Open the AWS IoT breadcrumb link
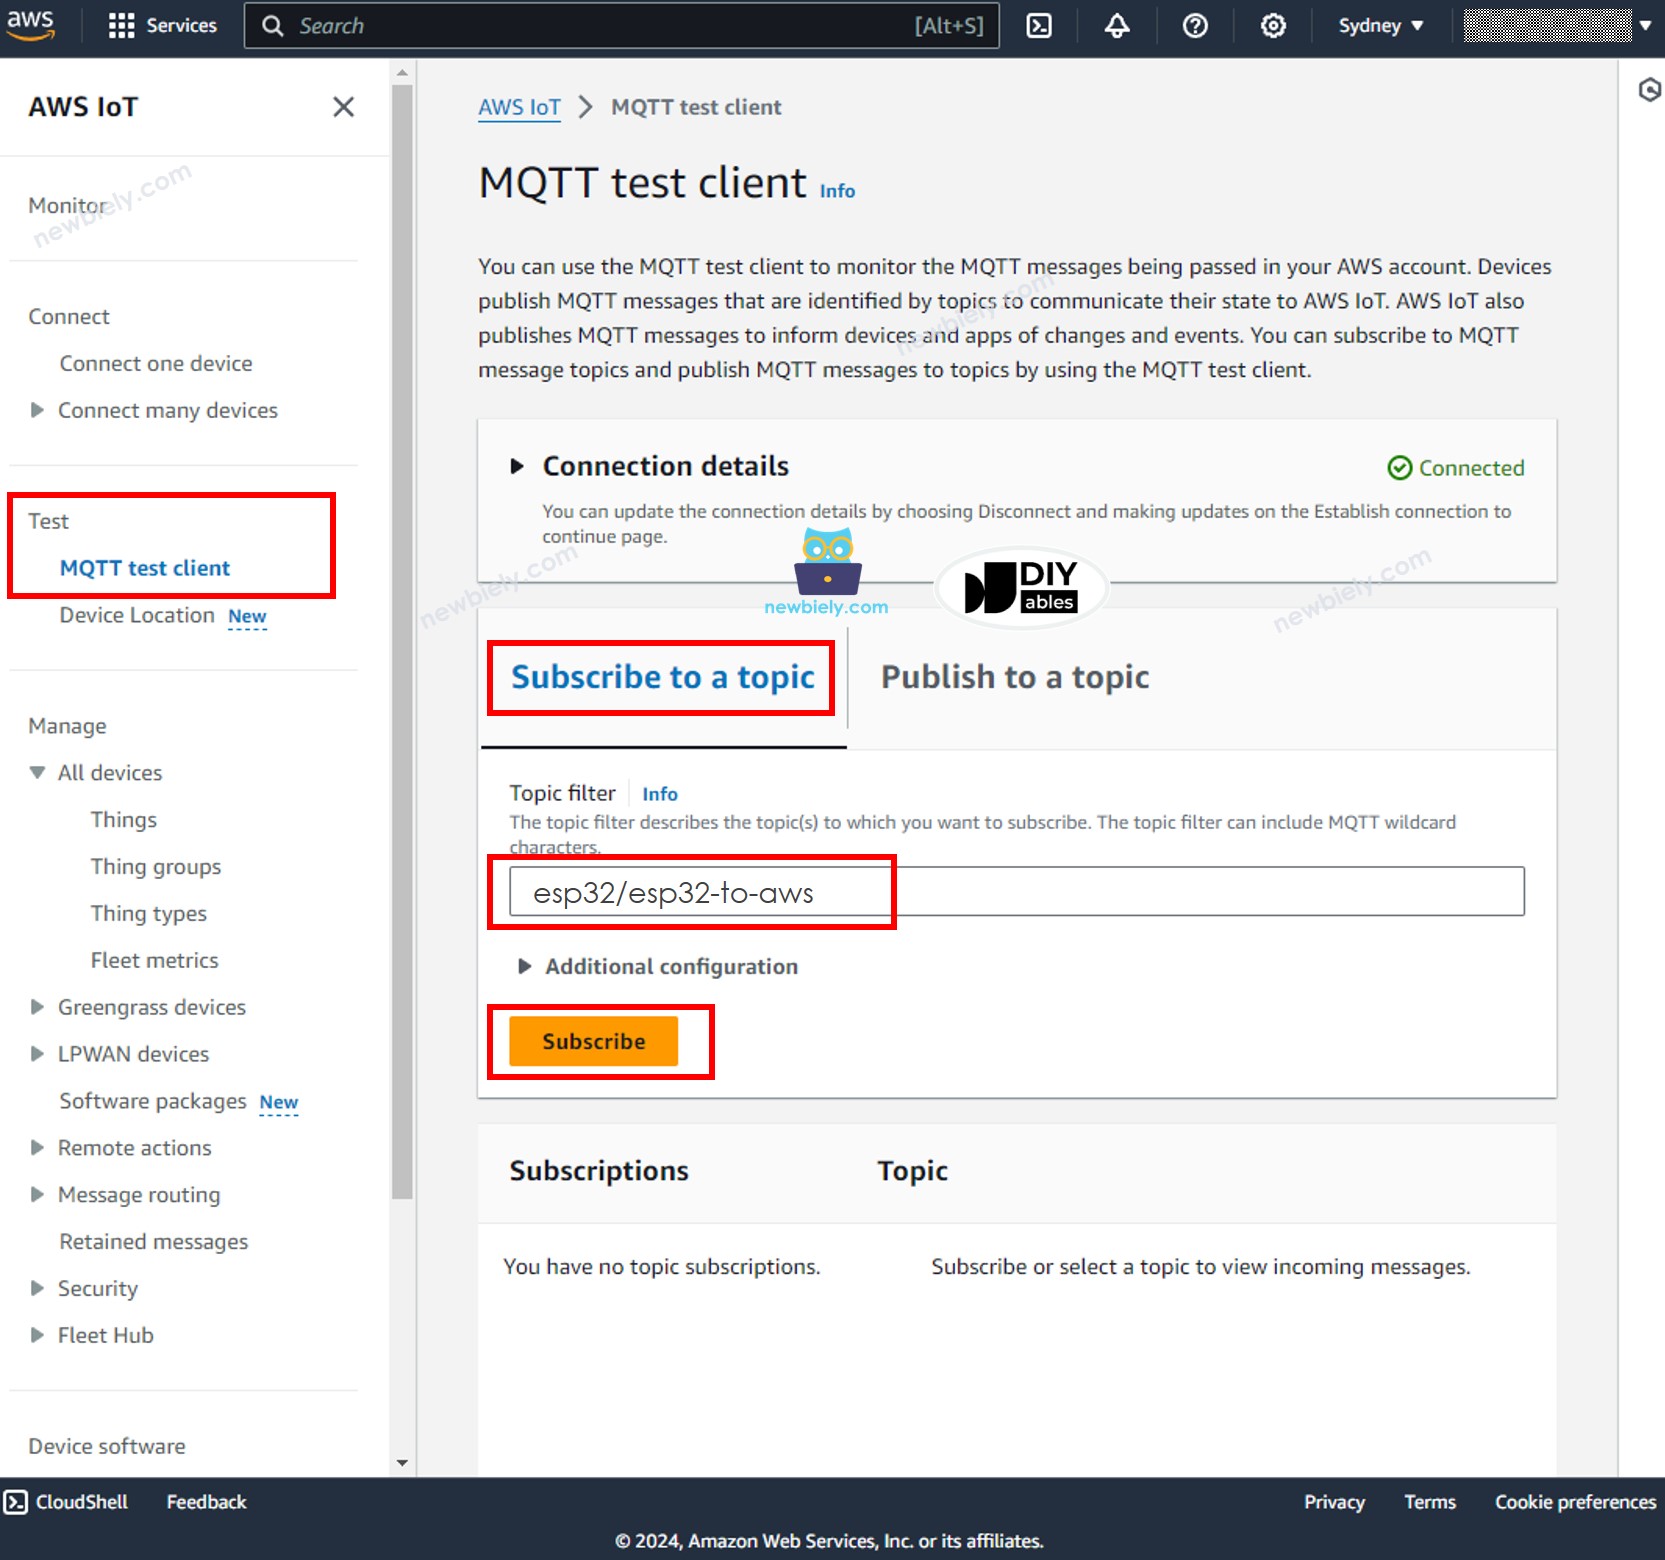Image resolution: width=1665 pixels, height=1560 pixels. [519, 107]
